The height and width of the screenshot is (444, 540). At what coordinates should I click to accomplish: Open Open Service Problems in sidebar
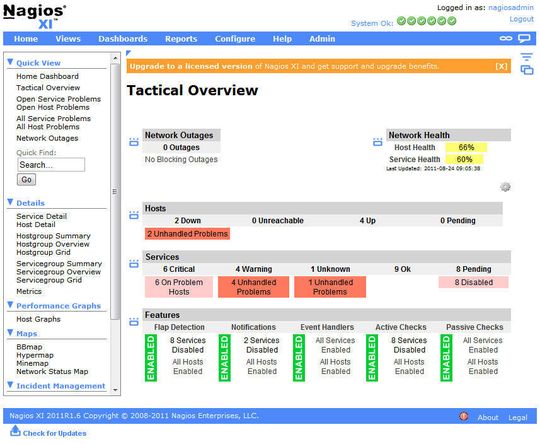[59, 99]
